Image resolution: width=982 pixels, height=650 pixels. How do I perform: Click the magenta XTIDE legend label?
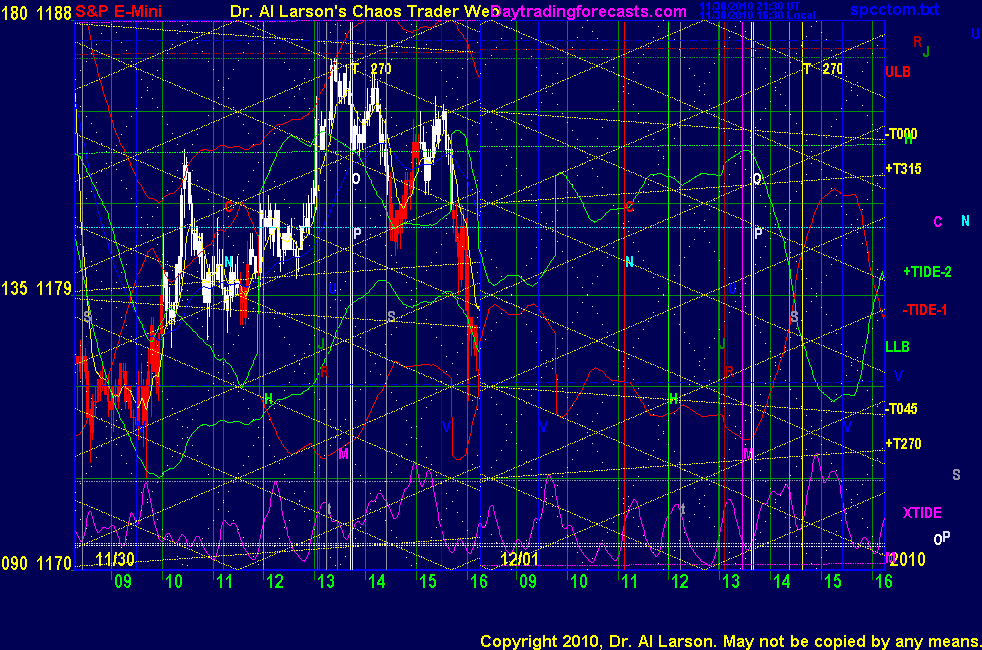click(x=922, y=513)
